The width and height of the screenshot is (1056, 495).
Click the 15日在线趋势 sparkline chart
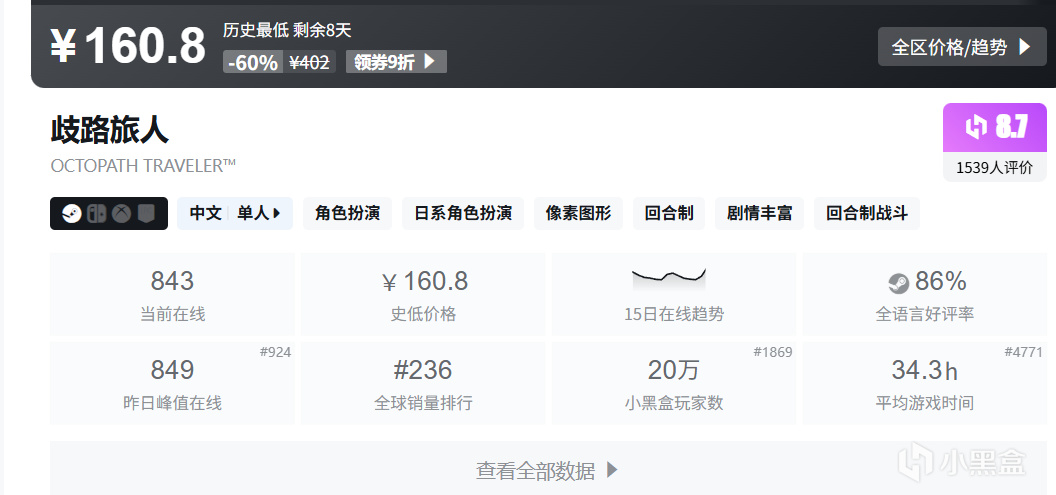point(669,278)
